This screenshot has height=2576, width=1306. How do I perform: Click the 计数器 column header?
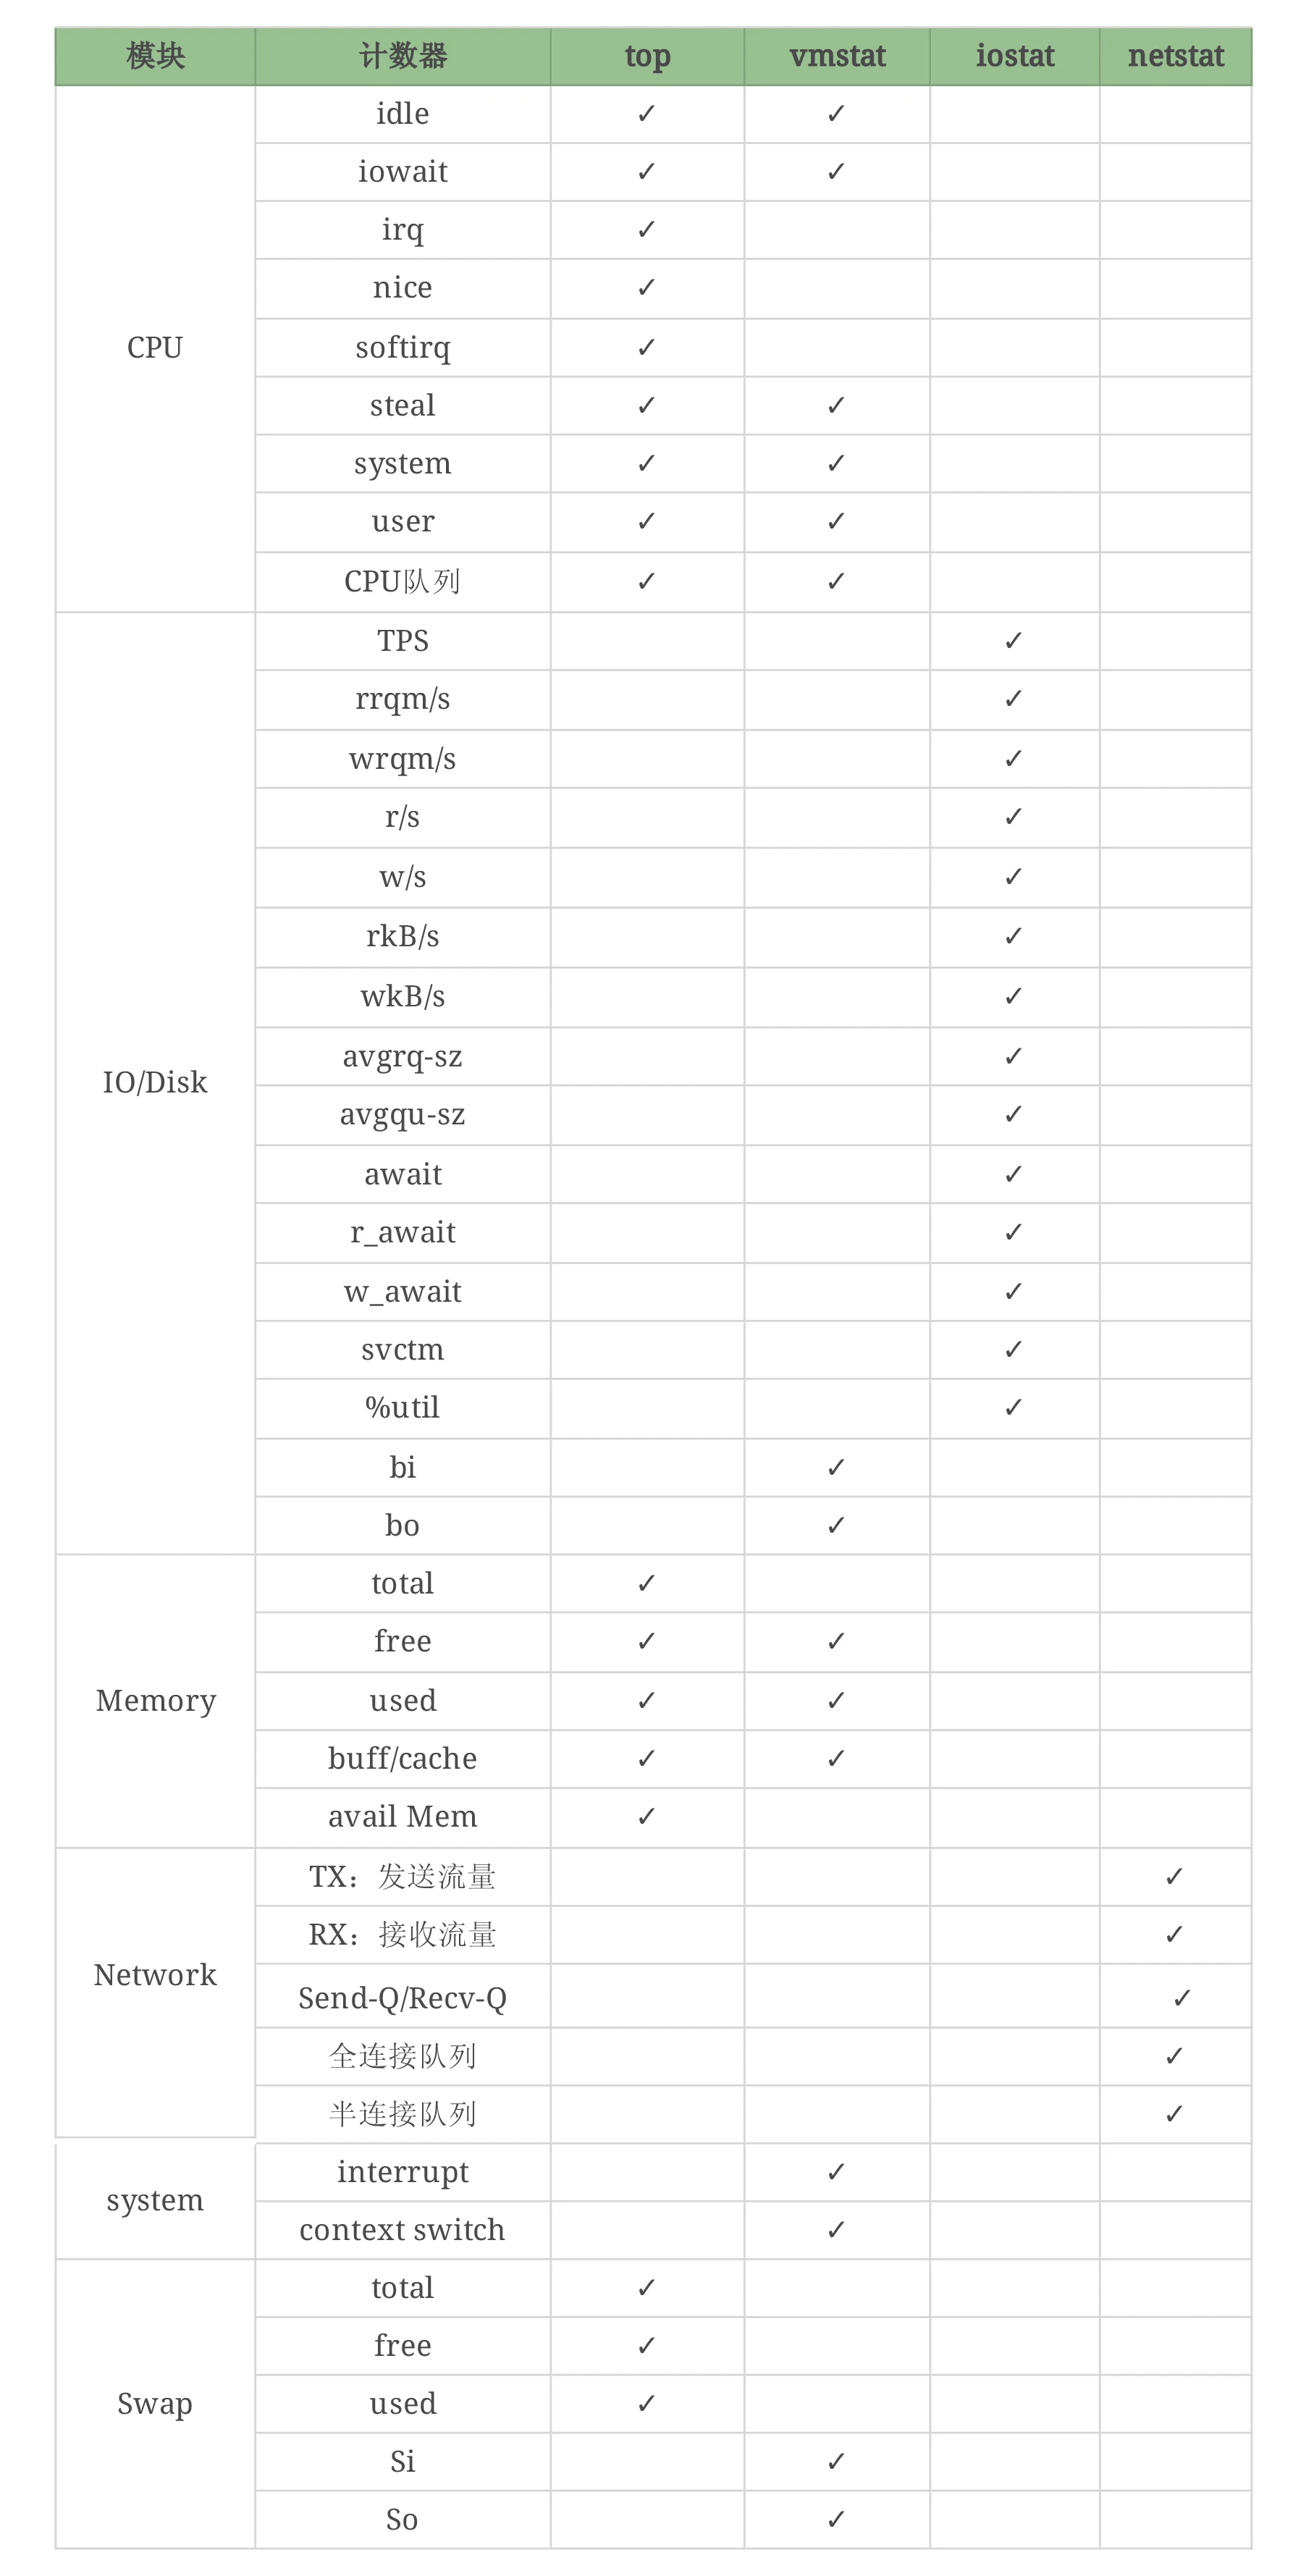pyautogui.click(x=403, y=56)
